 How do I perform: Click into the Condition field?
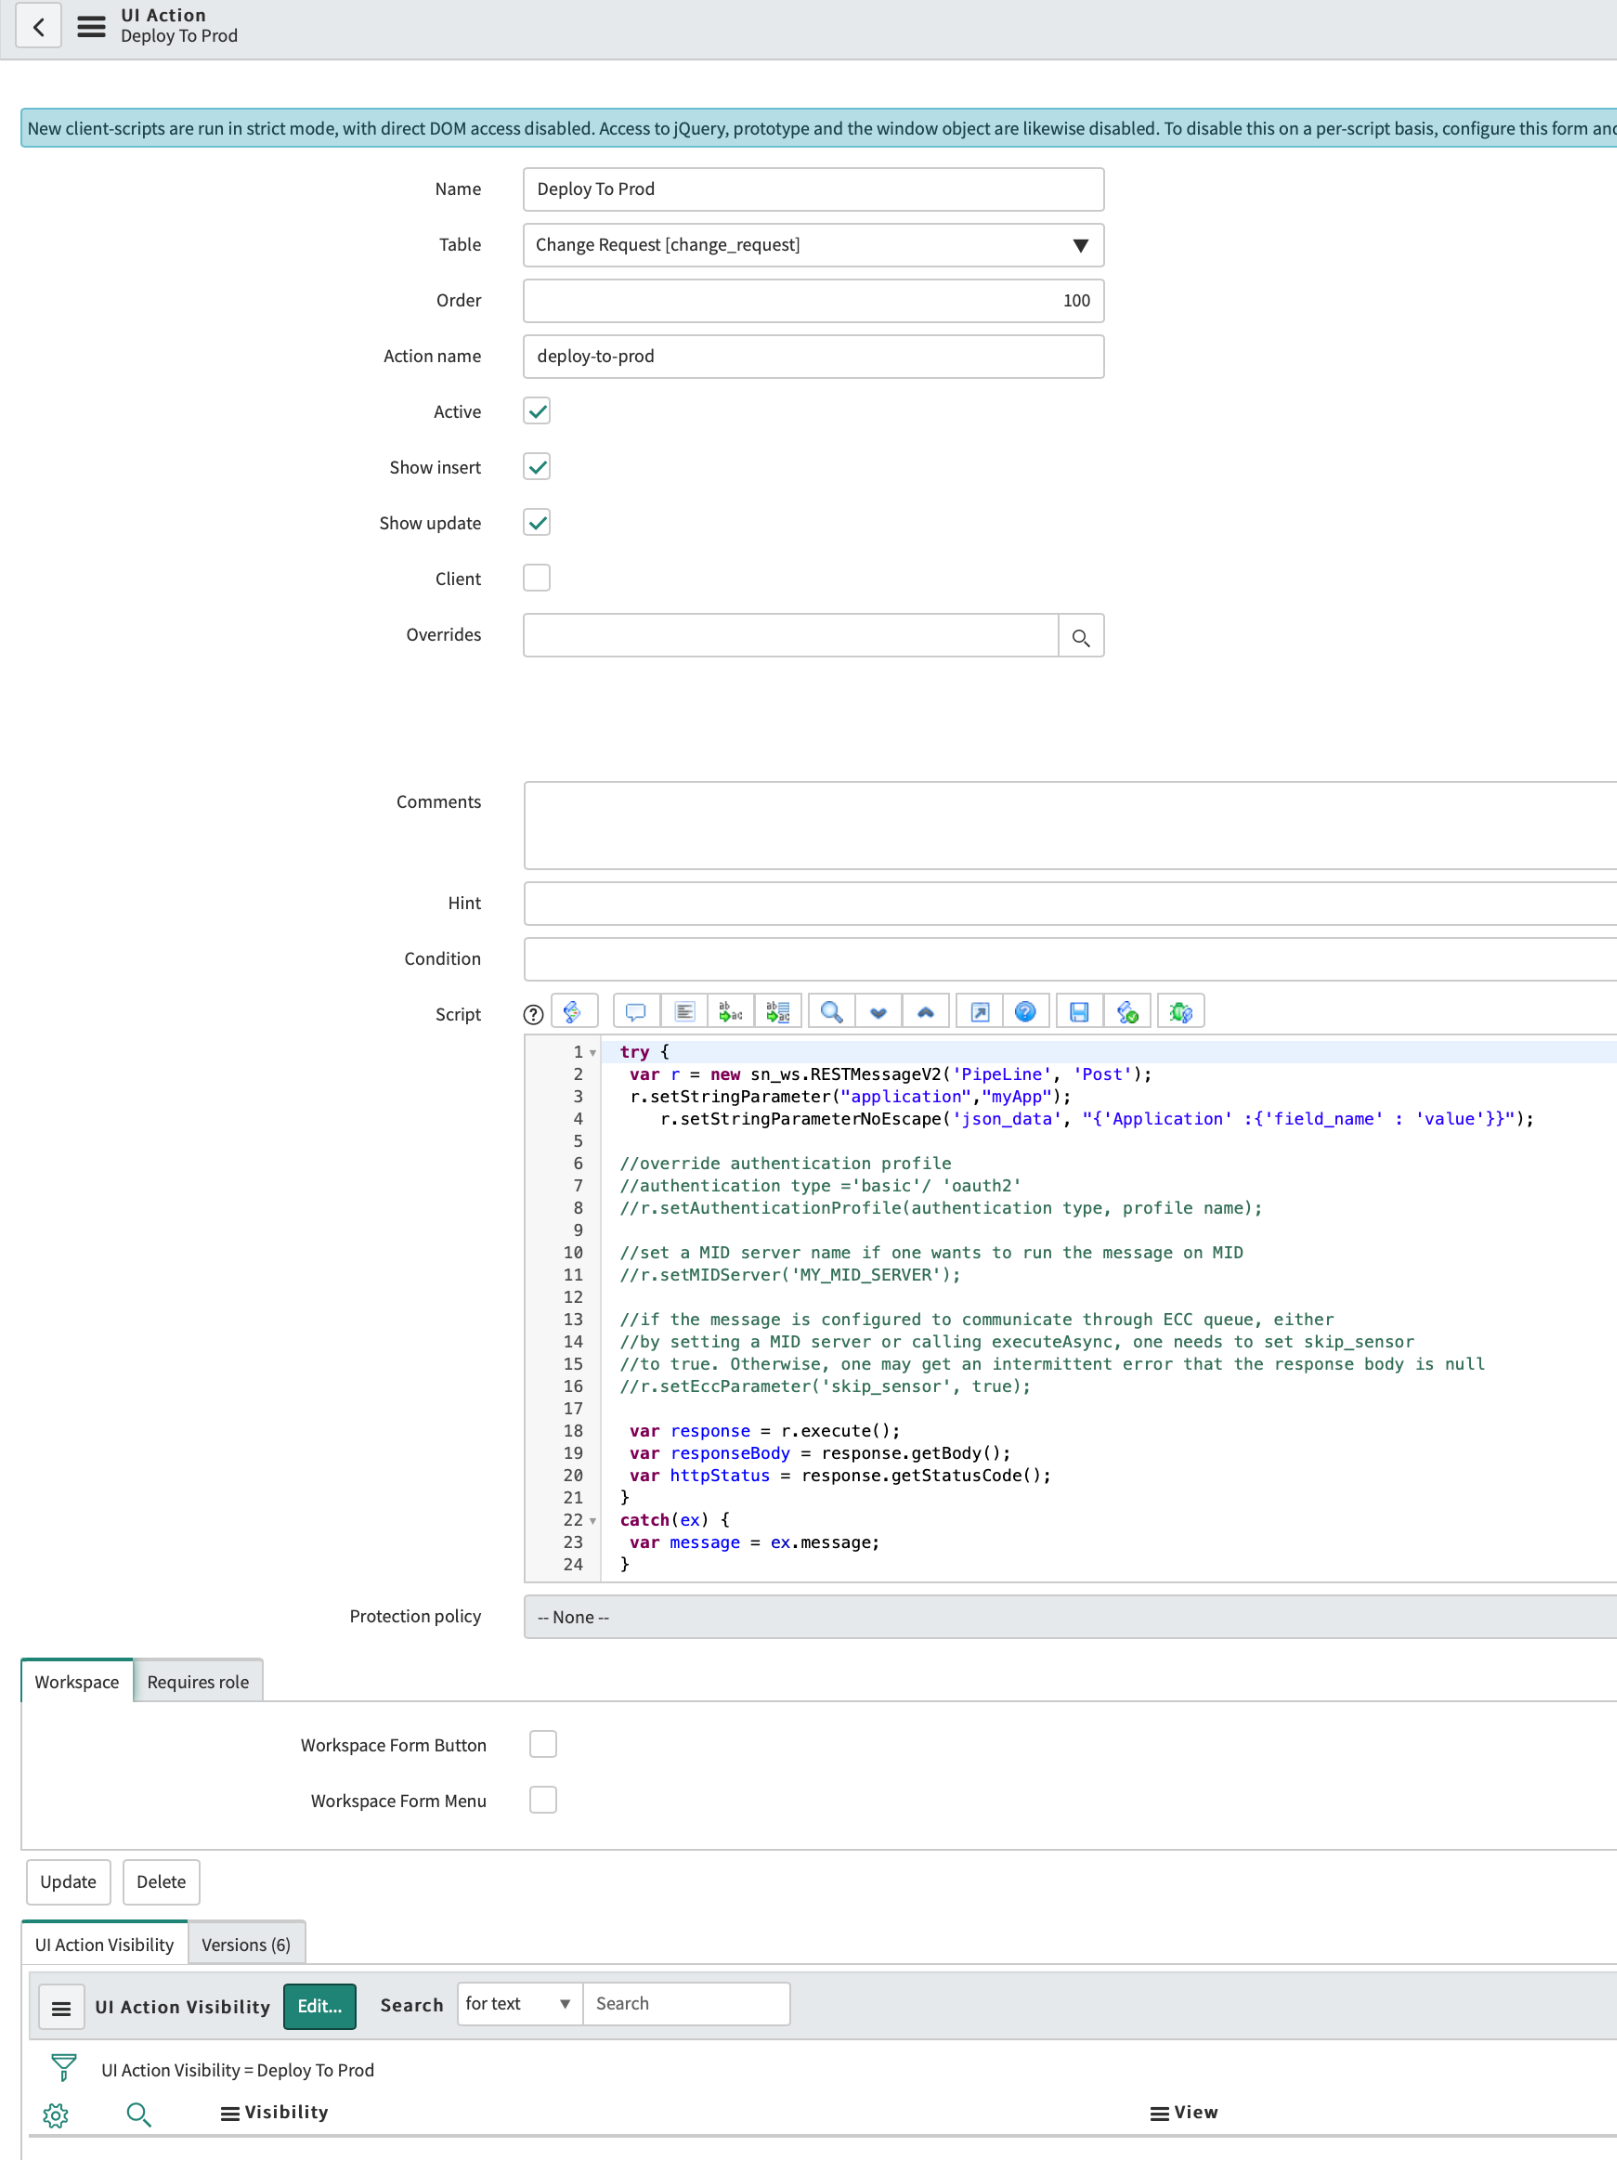coord(1068,959)
